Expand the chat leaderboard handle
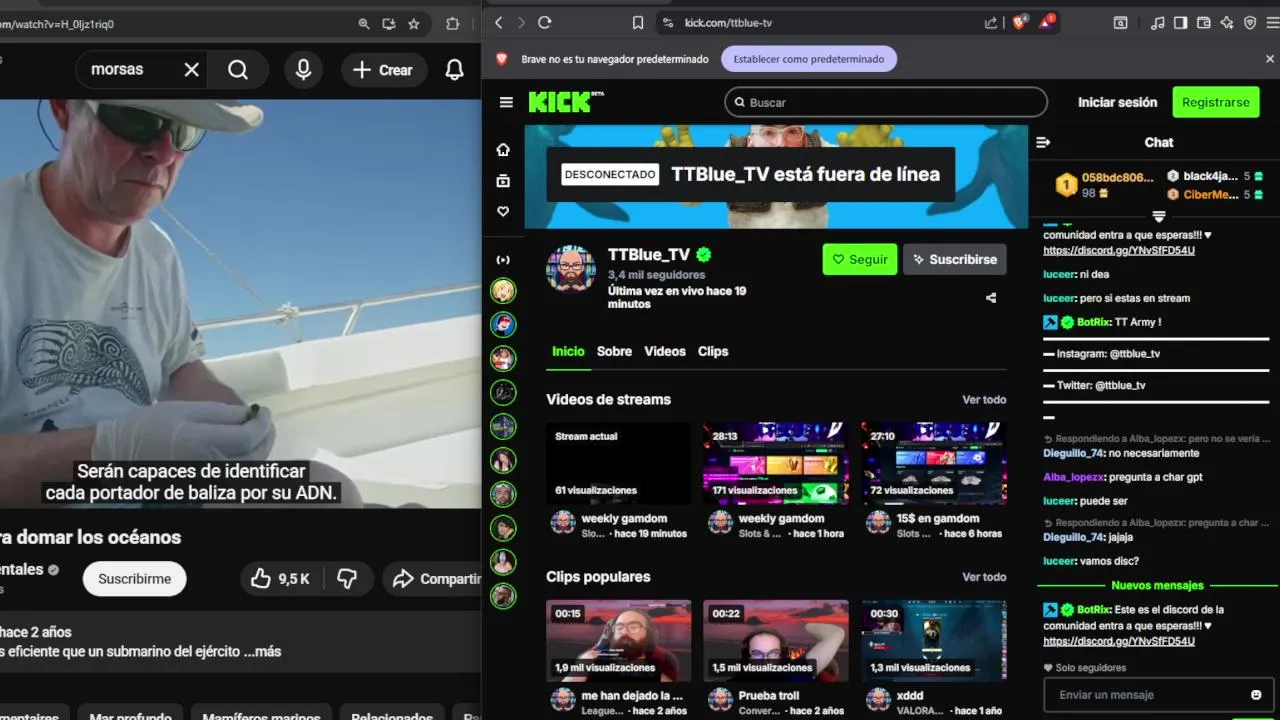This screenshot has height=720, width=1280. click(x=1159, y=215)
